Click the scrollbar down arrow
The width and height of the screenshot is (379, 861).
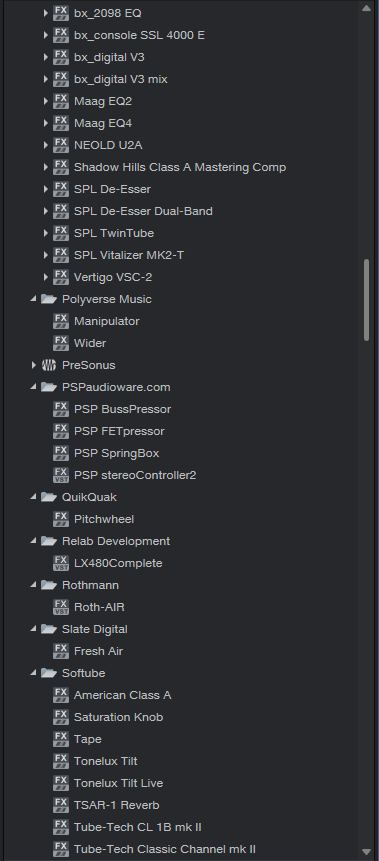point(367,852)
